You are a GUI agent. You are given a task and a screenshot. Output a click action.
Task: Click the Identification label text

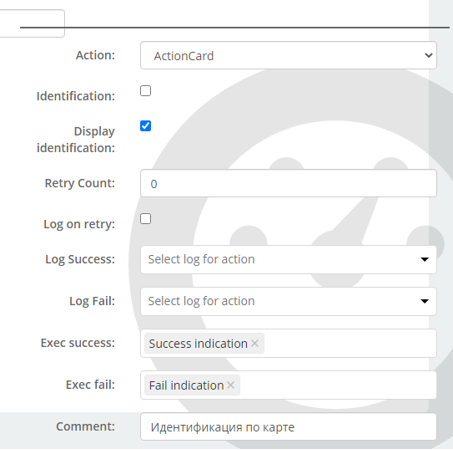tap(76, 96)
